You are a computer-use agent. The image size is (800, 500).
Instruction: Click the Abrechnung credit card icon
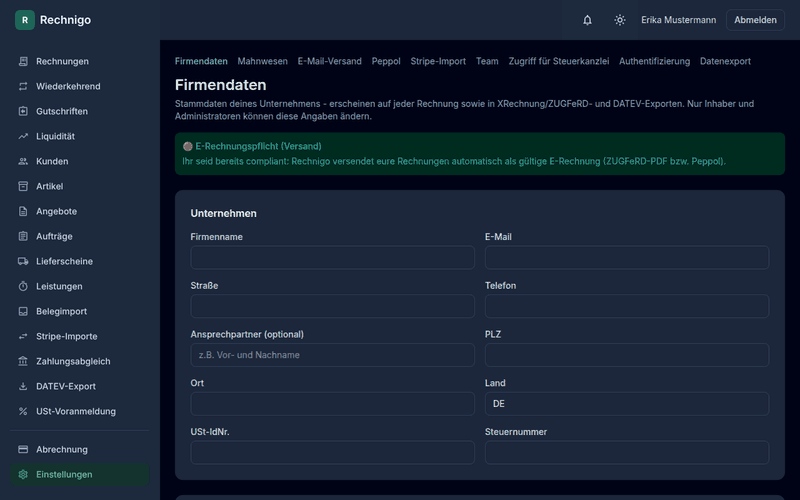[x=23, y=449]
